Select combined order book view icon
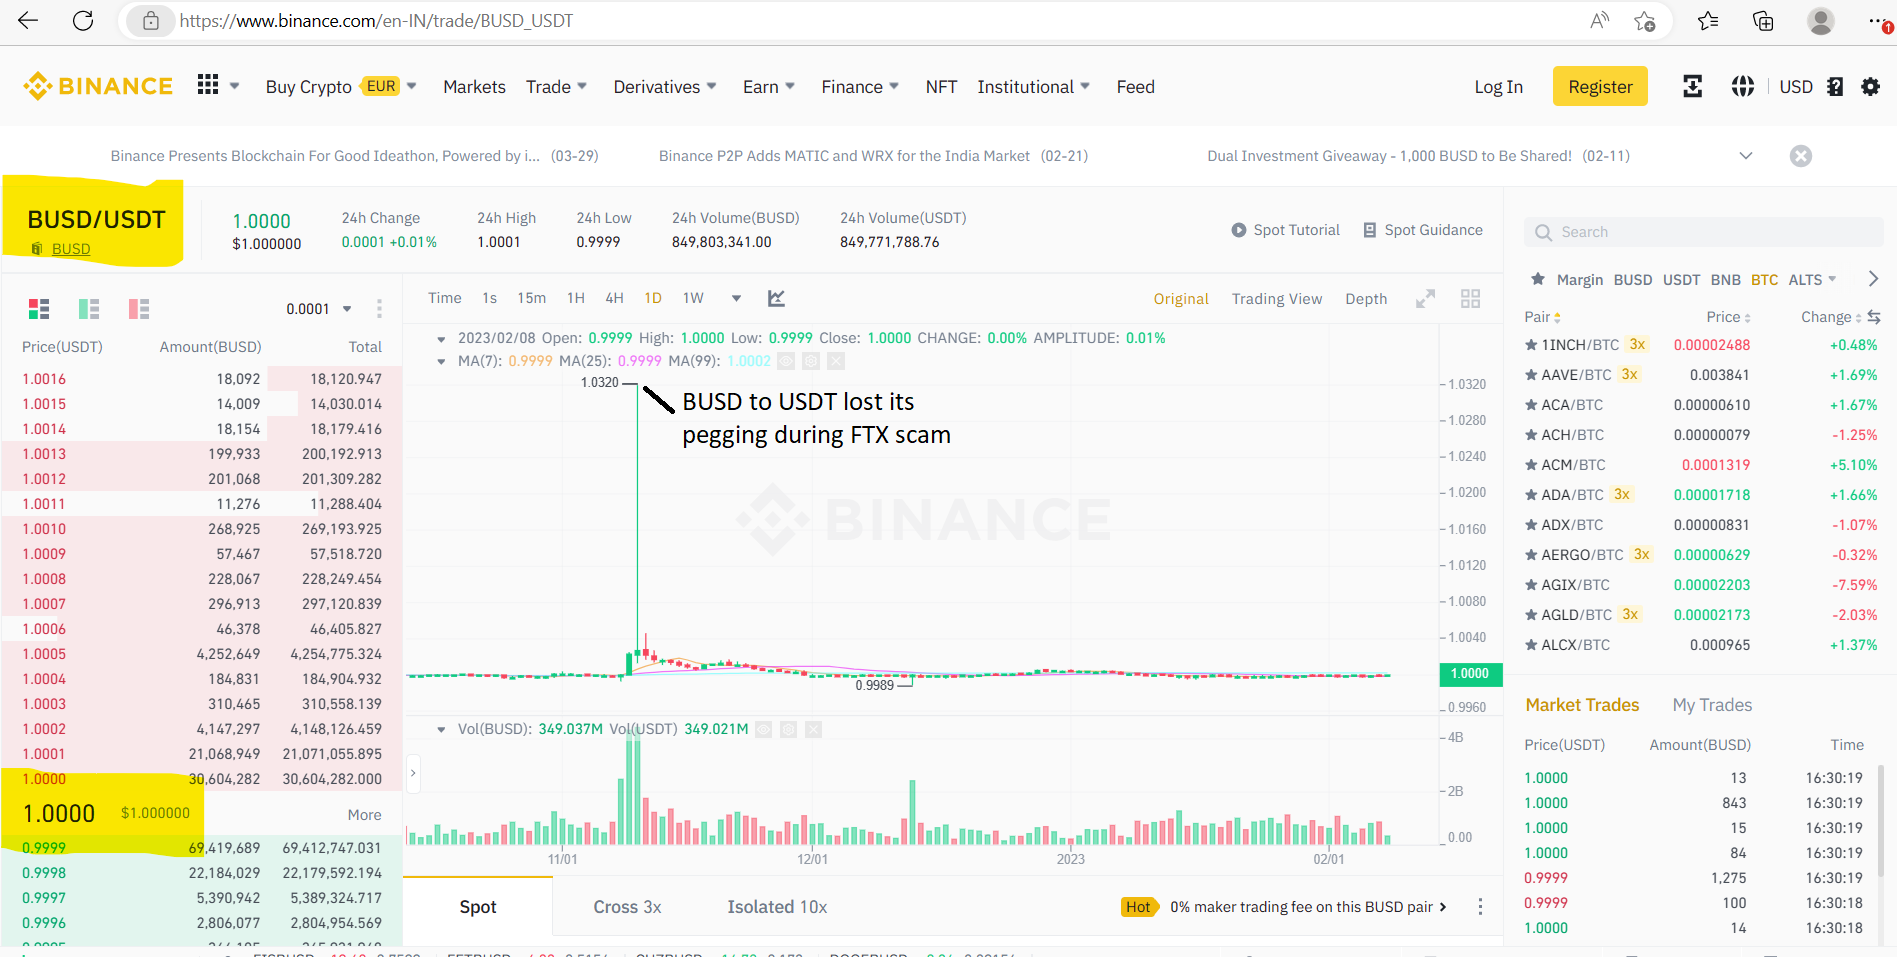The image size is (1897, 957). coord(39,309)
